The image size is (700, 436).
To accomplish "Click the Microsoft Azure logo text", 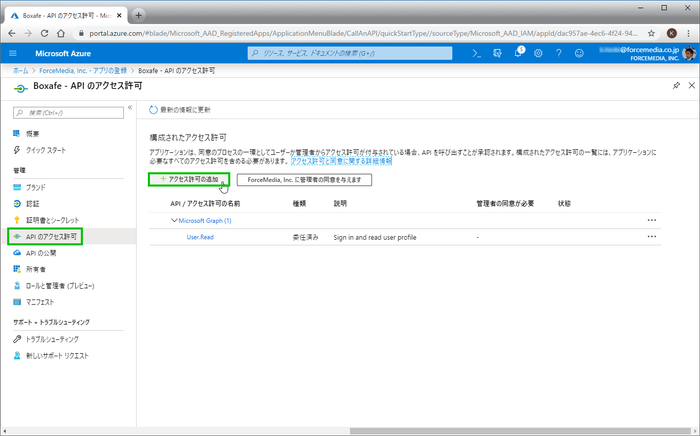I will point(63,54).
